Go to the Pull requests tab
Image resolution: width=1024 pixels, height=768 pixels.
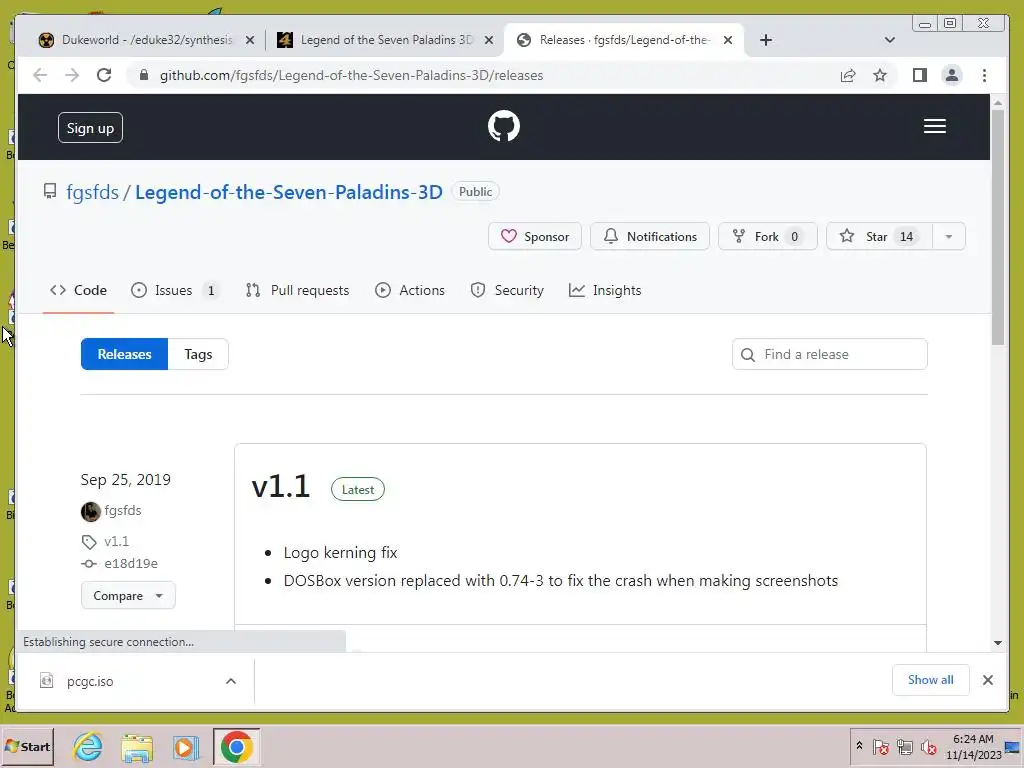(297, 291)
